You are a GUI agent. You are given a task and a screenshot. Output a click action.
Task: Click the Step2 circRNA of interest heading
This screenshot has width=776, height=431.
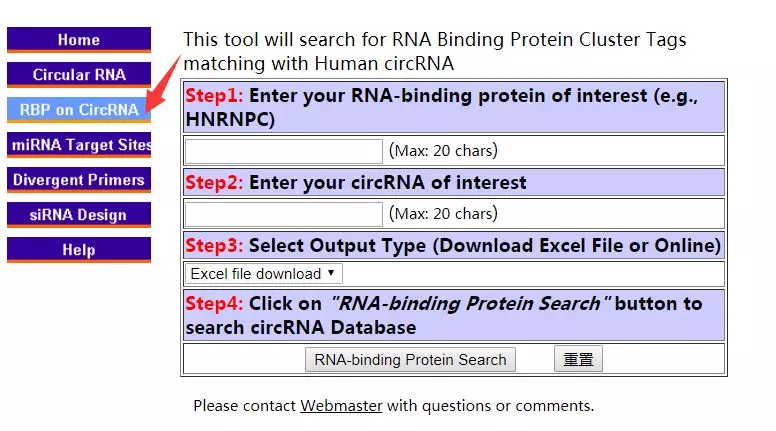click(356, 183)
